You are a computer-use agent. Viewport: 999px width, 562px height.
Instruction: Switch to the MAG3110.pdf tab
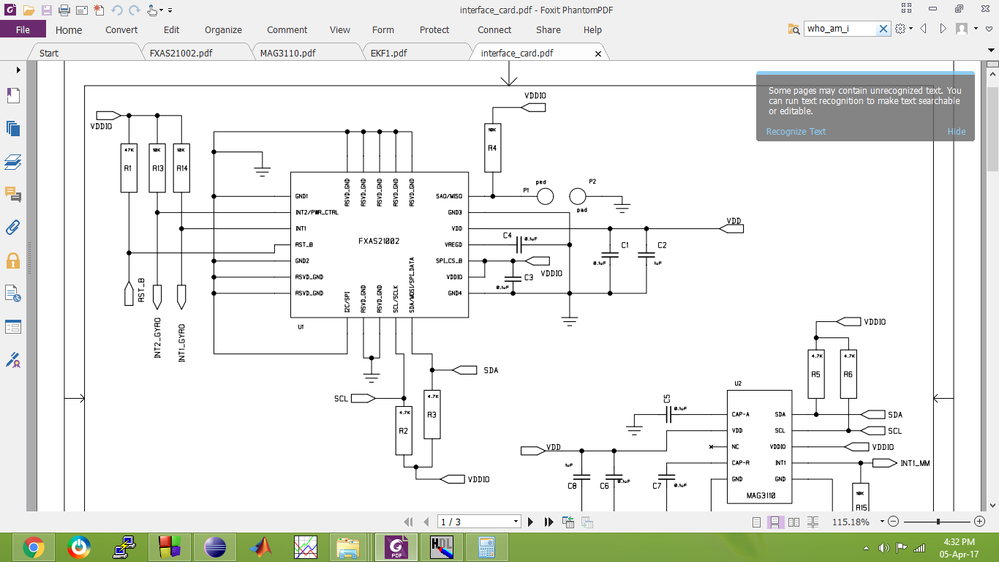click(x=287, y=53)
